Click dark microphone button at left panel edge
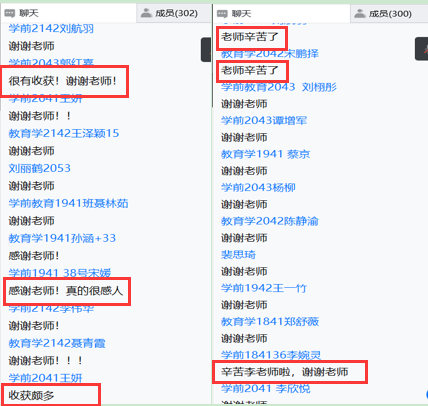Viewport: 428px width, 406px height. 206,50
